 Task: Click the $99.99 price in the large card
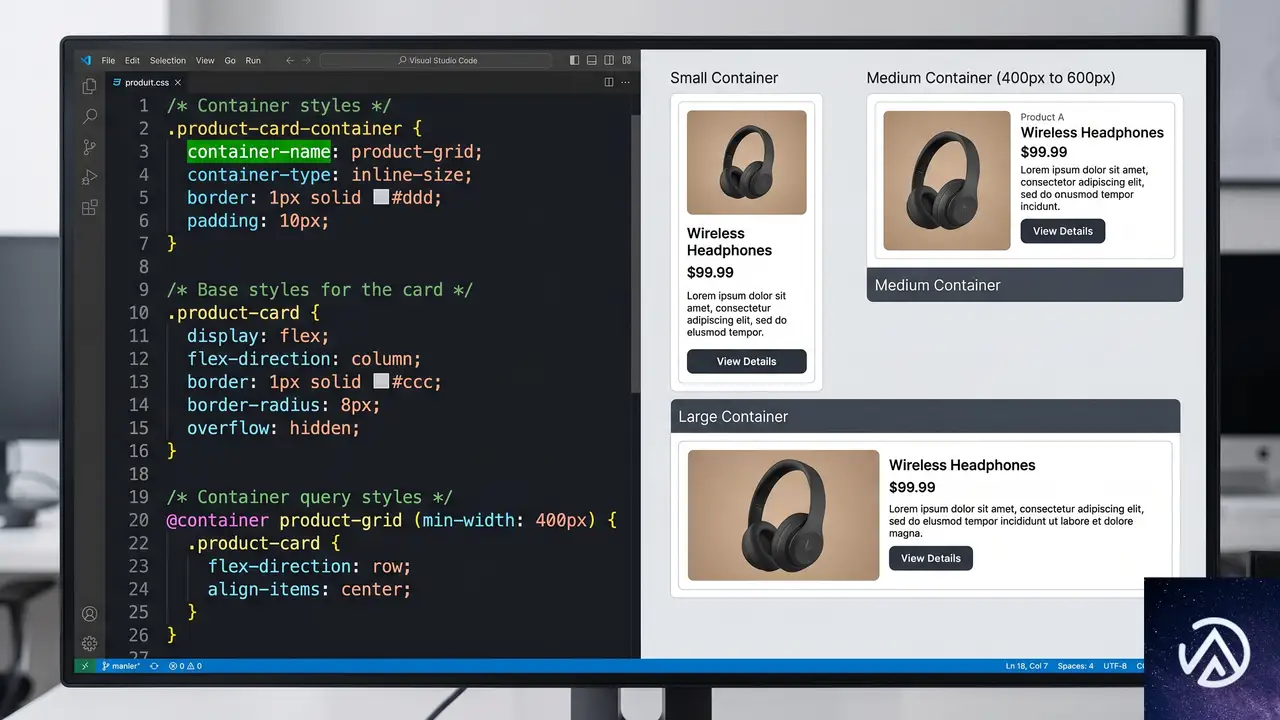click(x=912, y=487)
